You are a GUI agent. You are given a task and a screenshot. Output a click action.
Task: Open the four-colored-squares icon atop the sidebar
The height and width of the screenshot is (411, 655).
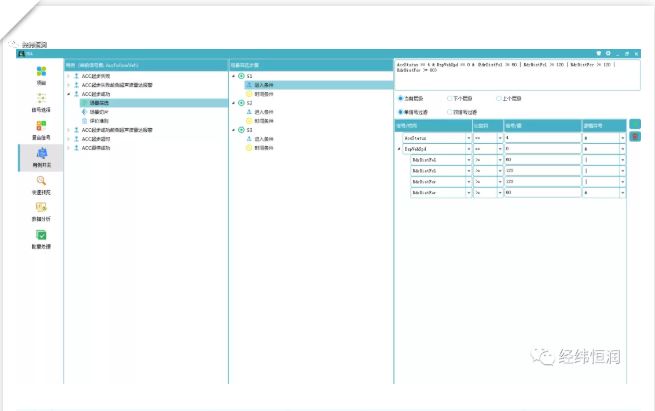[x=41, y=71]
